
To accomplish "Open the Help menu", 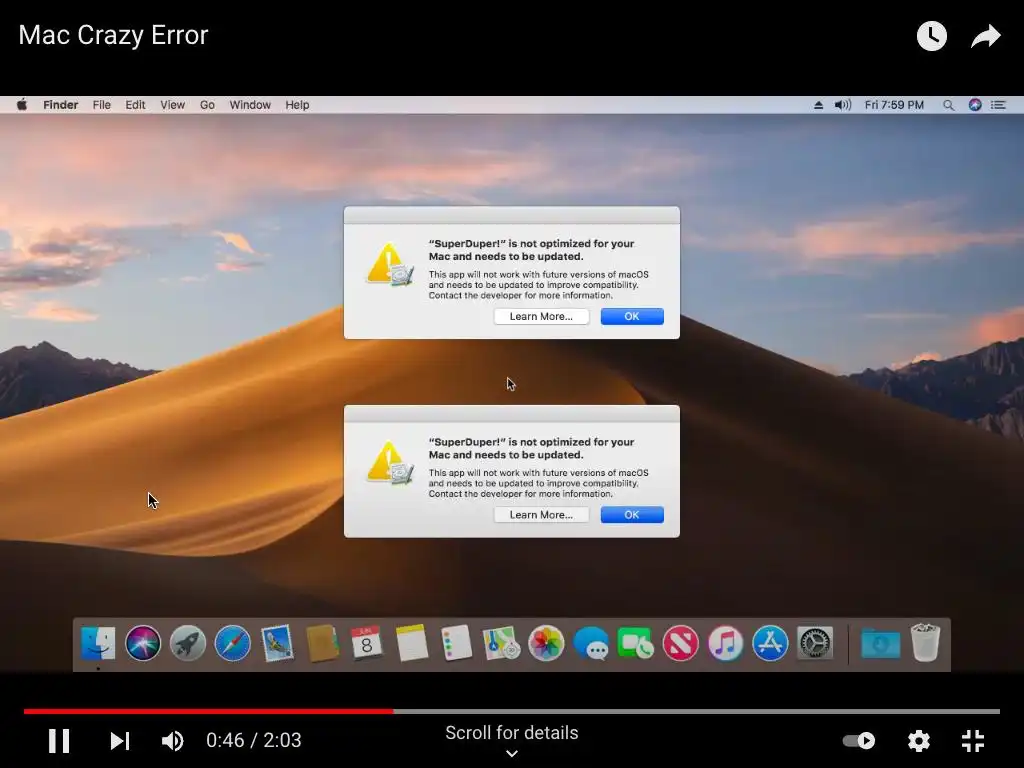I will pyautogui.click(x=297, y=104).
